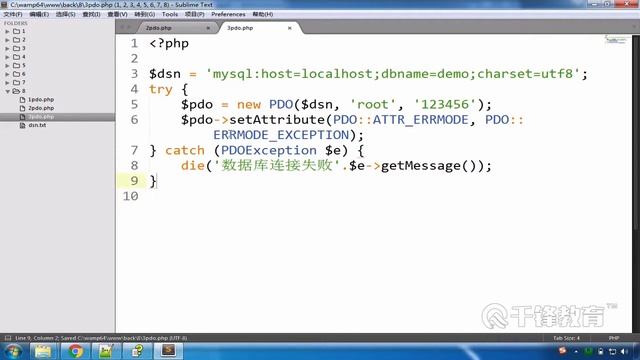Click the folder 7 icon
The height and width of the screenshot is (360, 640).
(x=16, y=83)
